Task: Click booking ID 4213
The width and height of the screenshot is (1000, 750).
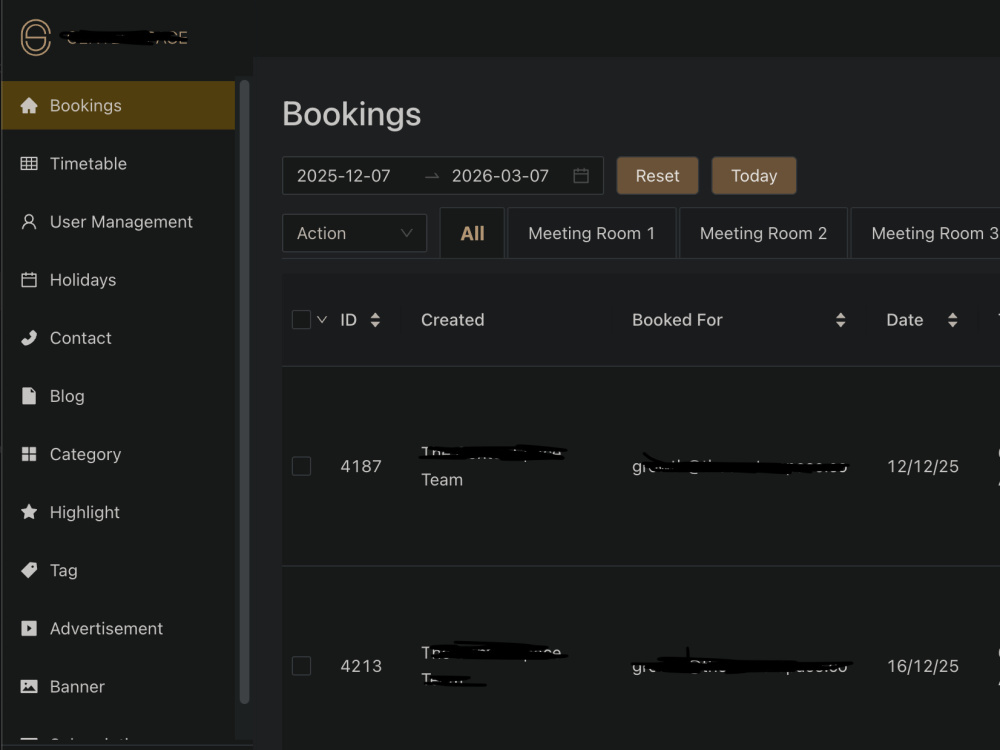Action: tap(361, 666)
